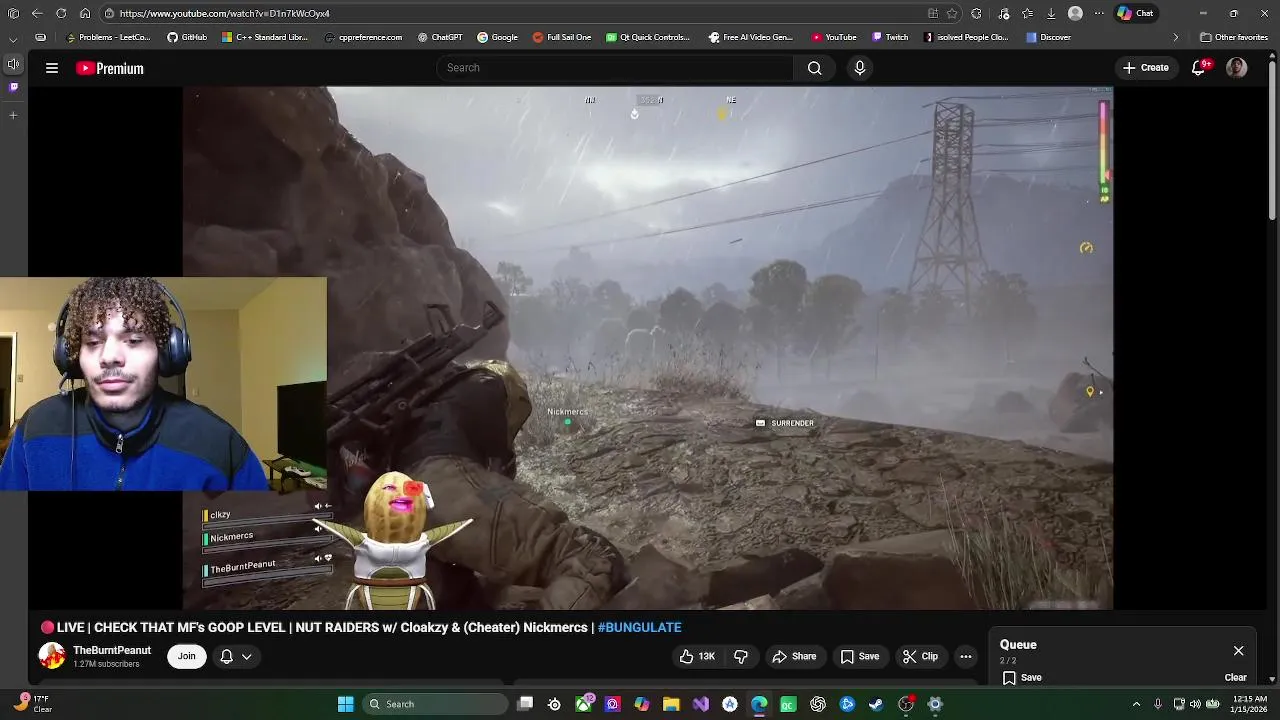The height and width of the screenshot is (720, 1280).
Task: Click the Windows taskbar search box
Action: 434,704
